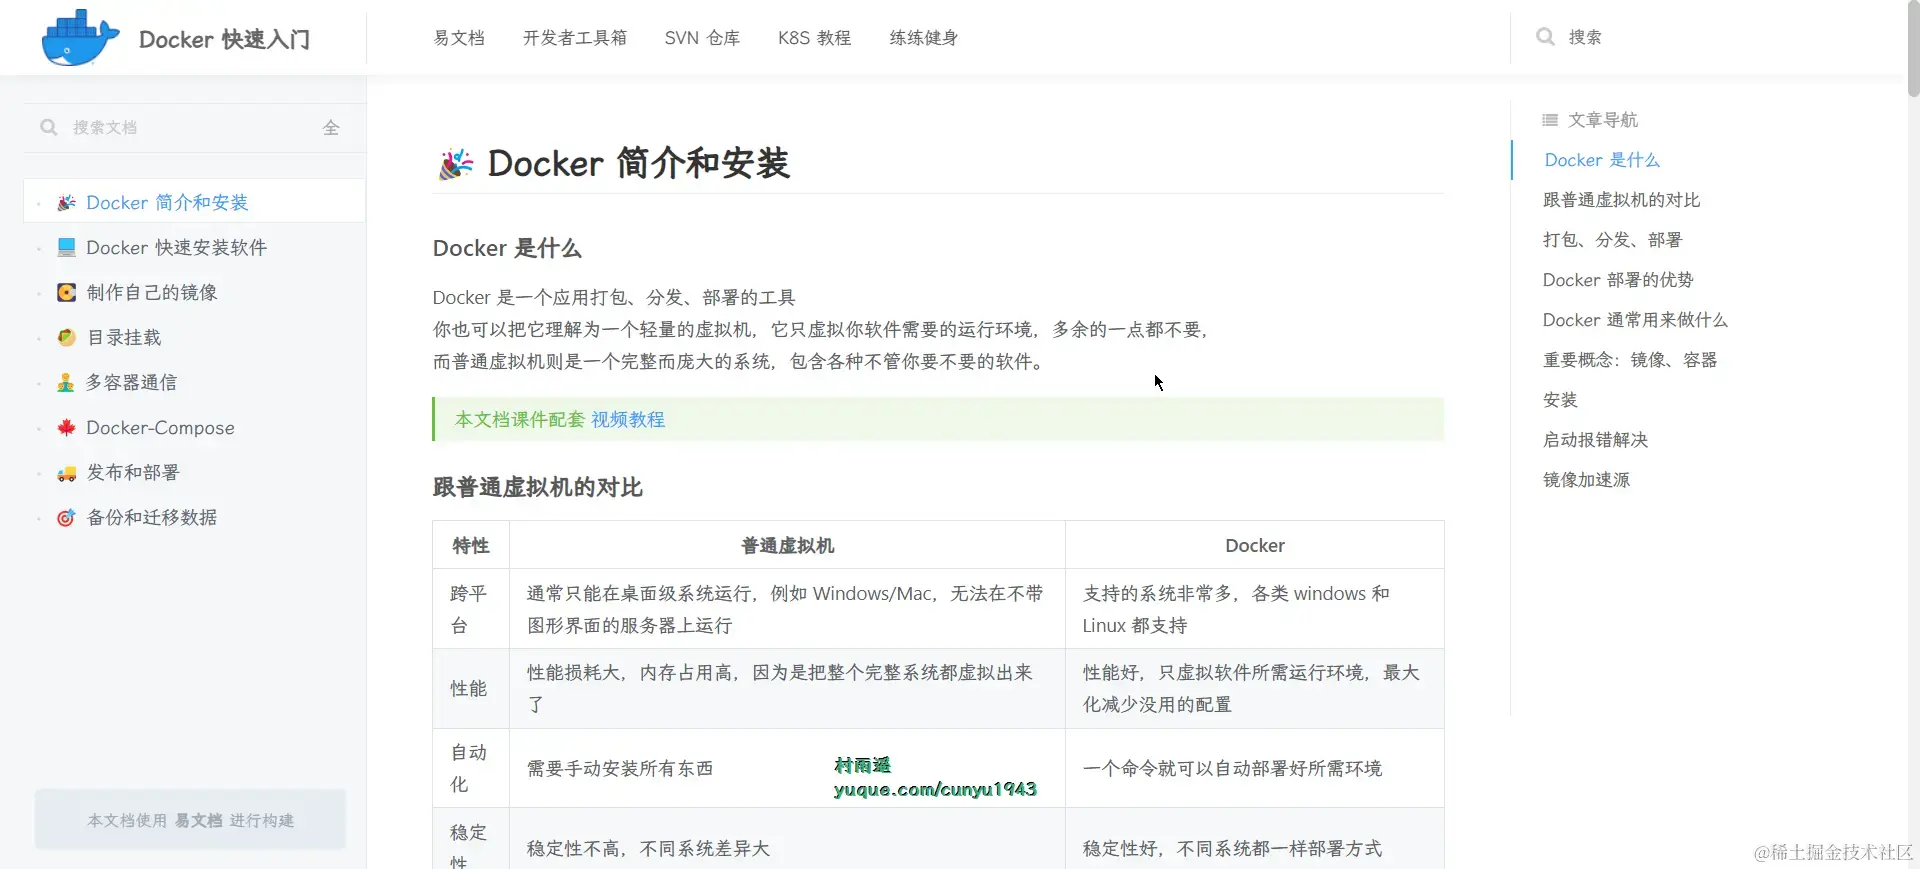
Task: Click the magnifier icon in 搜索文档 box
Action: click(48, 128)
